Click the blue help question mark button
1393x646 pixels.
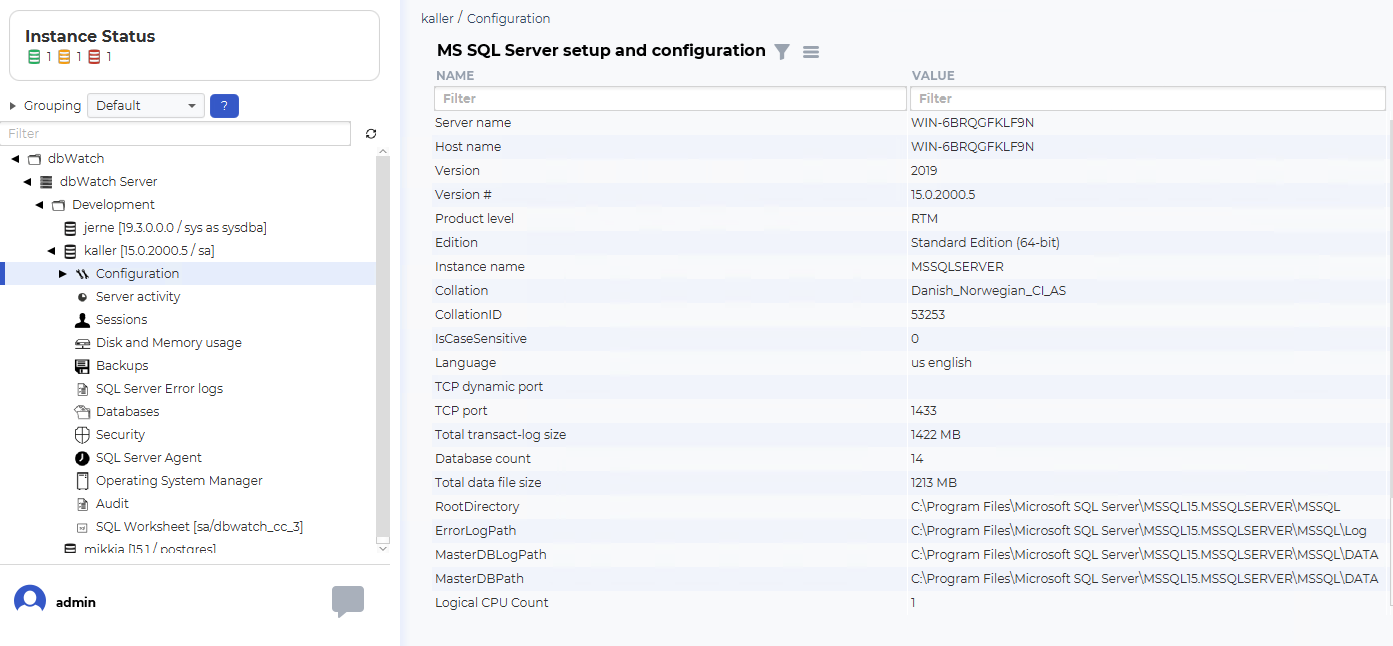(224, 106)
